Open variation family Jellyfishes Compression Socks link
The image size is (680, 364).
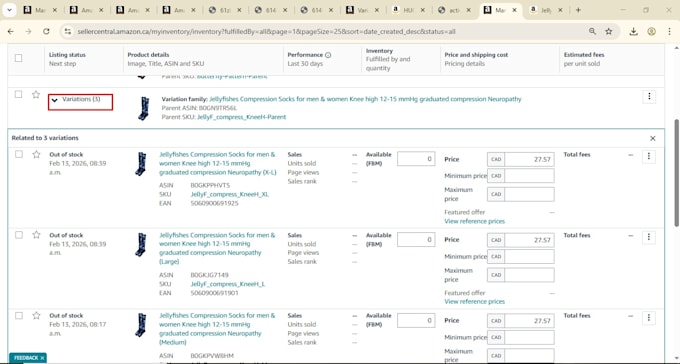(x=365, y=99)
